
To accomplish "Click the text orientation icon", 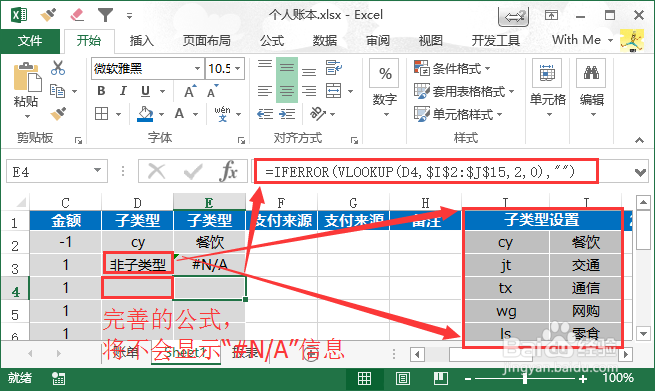I will coord(318,114).
